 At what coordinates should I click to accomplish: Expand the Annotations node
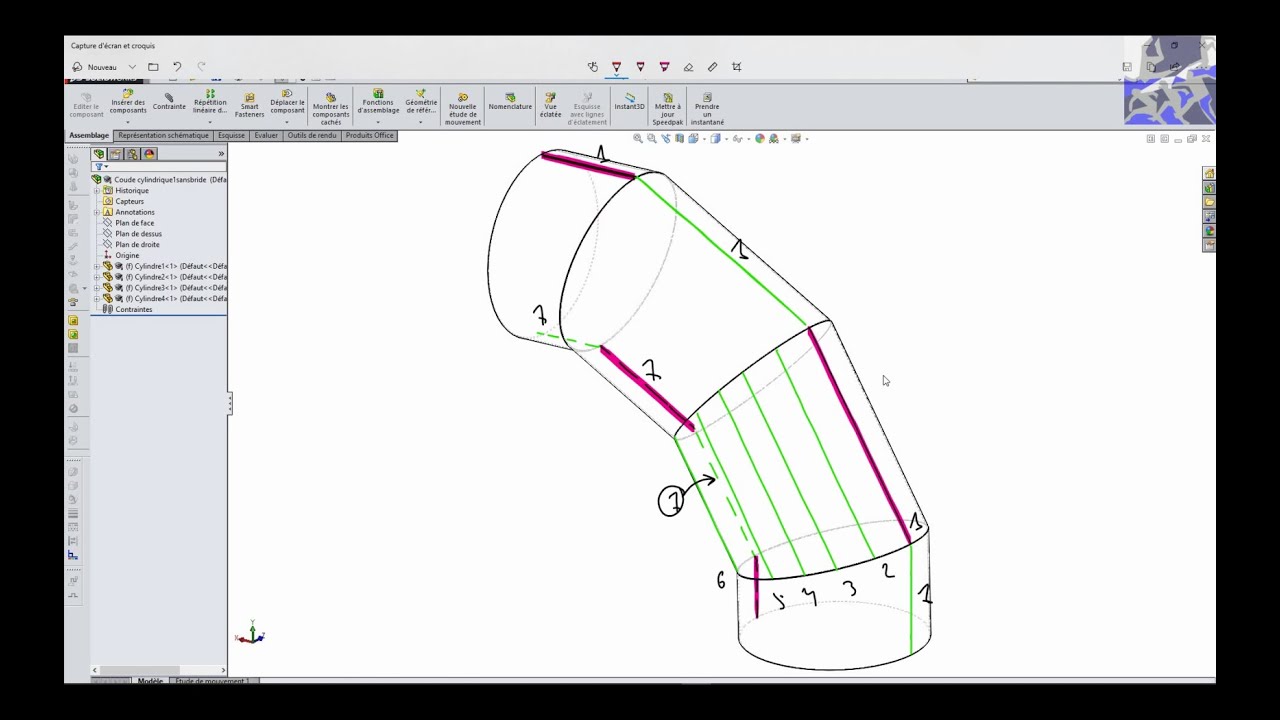tap(97, 212)
